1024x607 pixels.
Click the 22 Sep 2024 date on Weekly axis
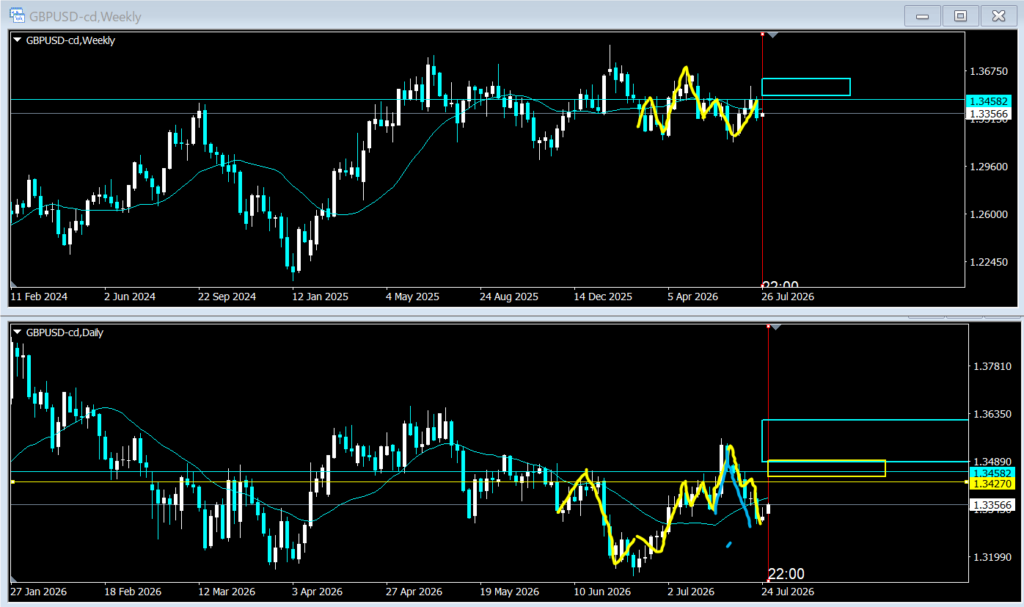pos(227,297)
